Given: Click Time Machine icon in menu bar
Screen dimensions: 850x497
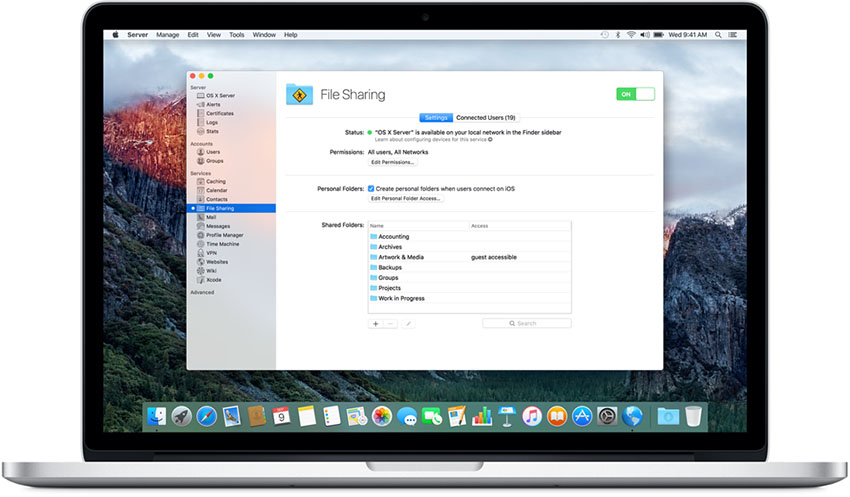Looking at the screenshot, I should coord(604,35).
